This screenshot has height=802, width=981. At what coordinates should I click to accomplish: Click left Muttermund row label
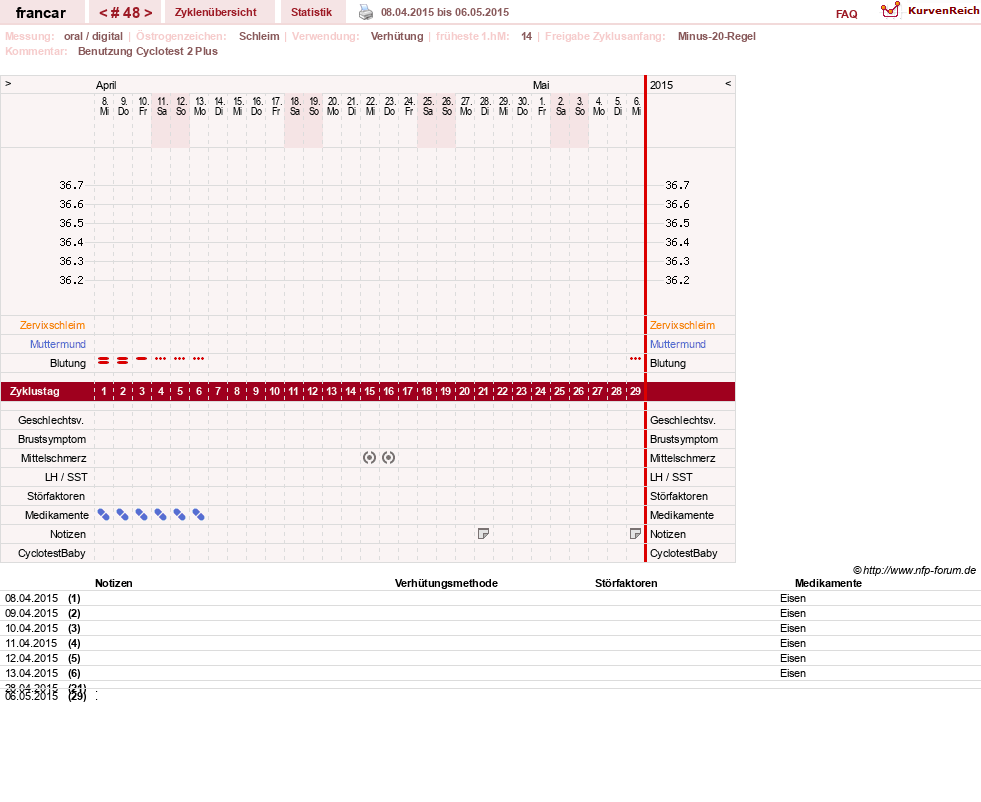(x=58, y=344)
